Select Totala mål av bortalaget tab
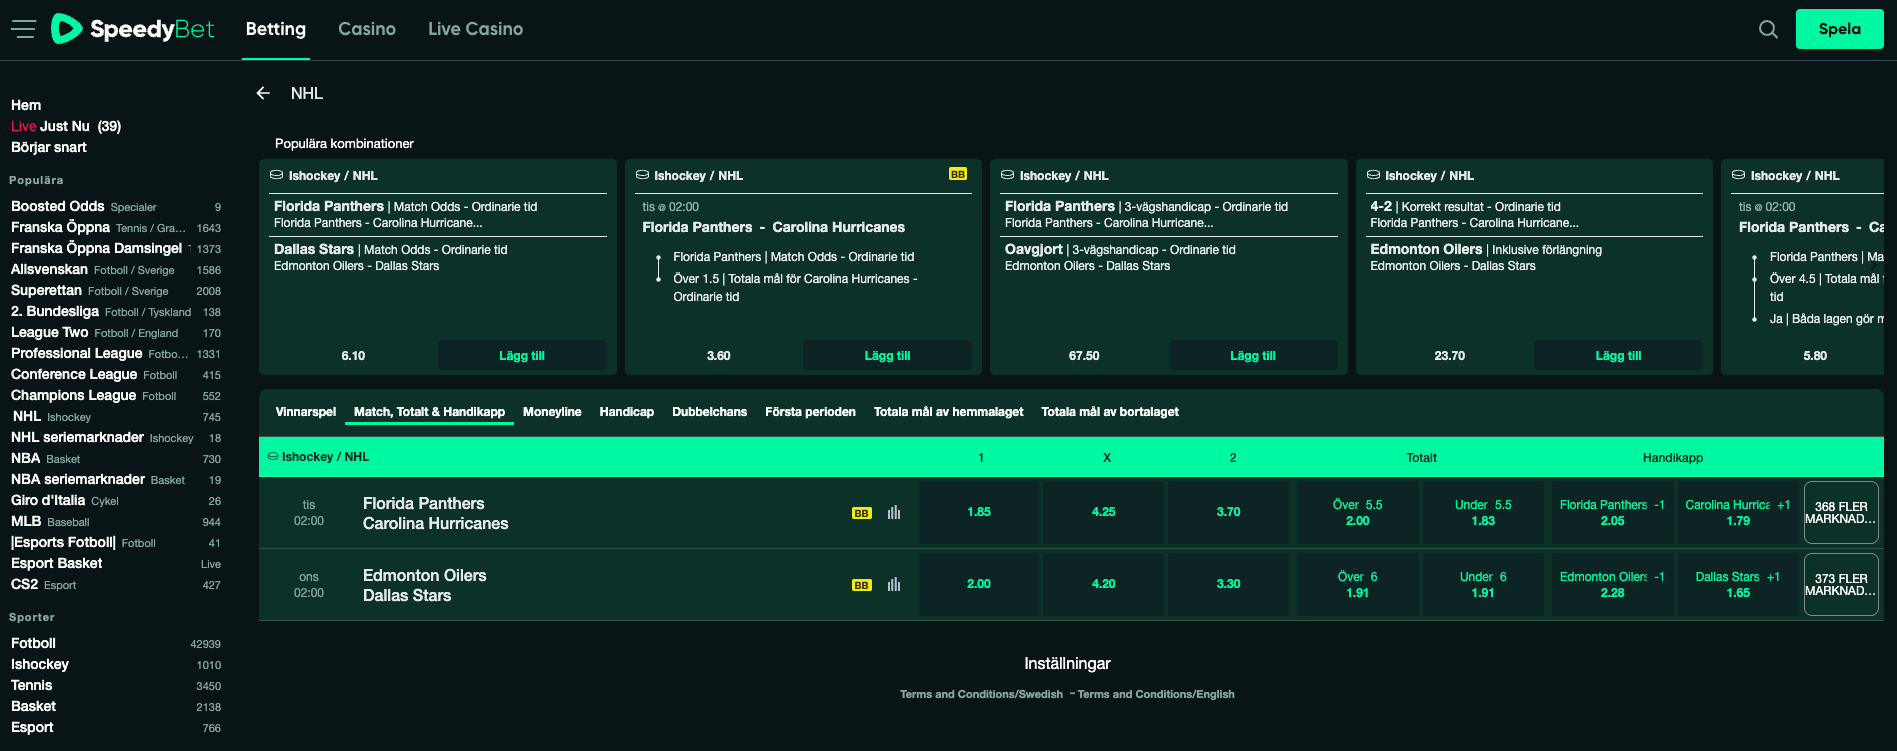1897x751 pixels. tap(1110, 412)
